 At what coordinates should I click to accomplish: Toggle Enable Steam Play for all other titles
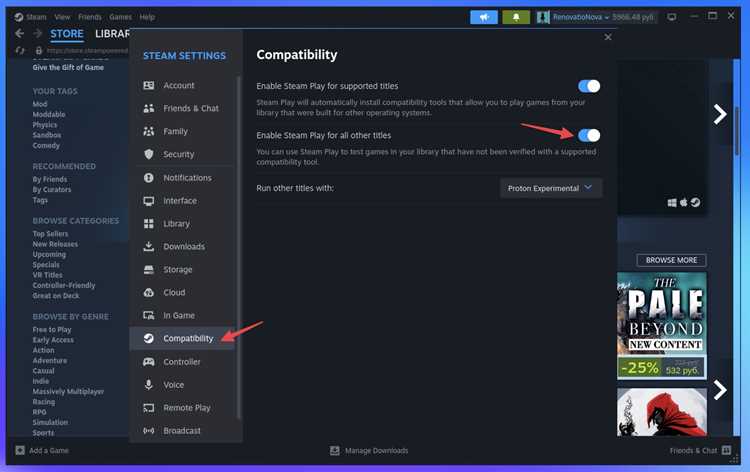(x=589, y=135)
